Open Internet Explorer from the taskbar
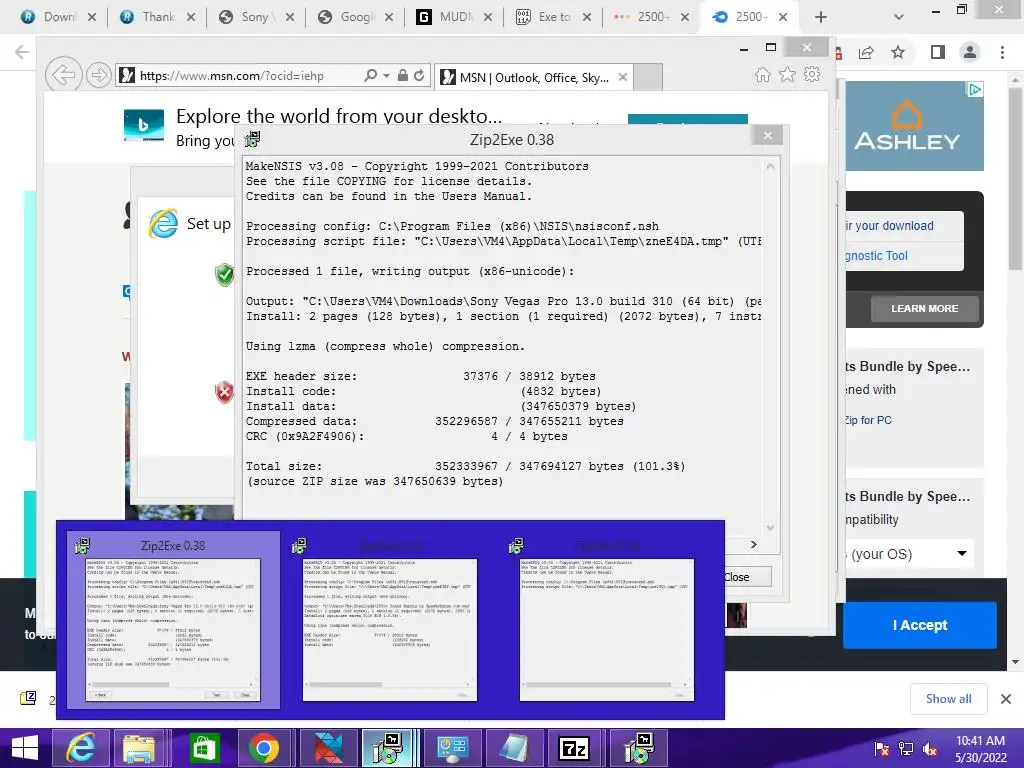The height and width of the screenshot is (768, 1024). (x=82, y=748)
